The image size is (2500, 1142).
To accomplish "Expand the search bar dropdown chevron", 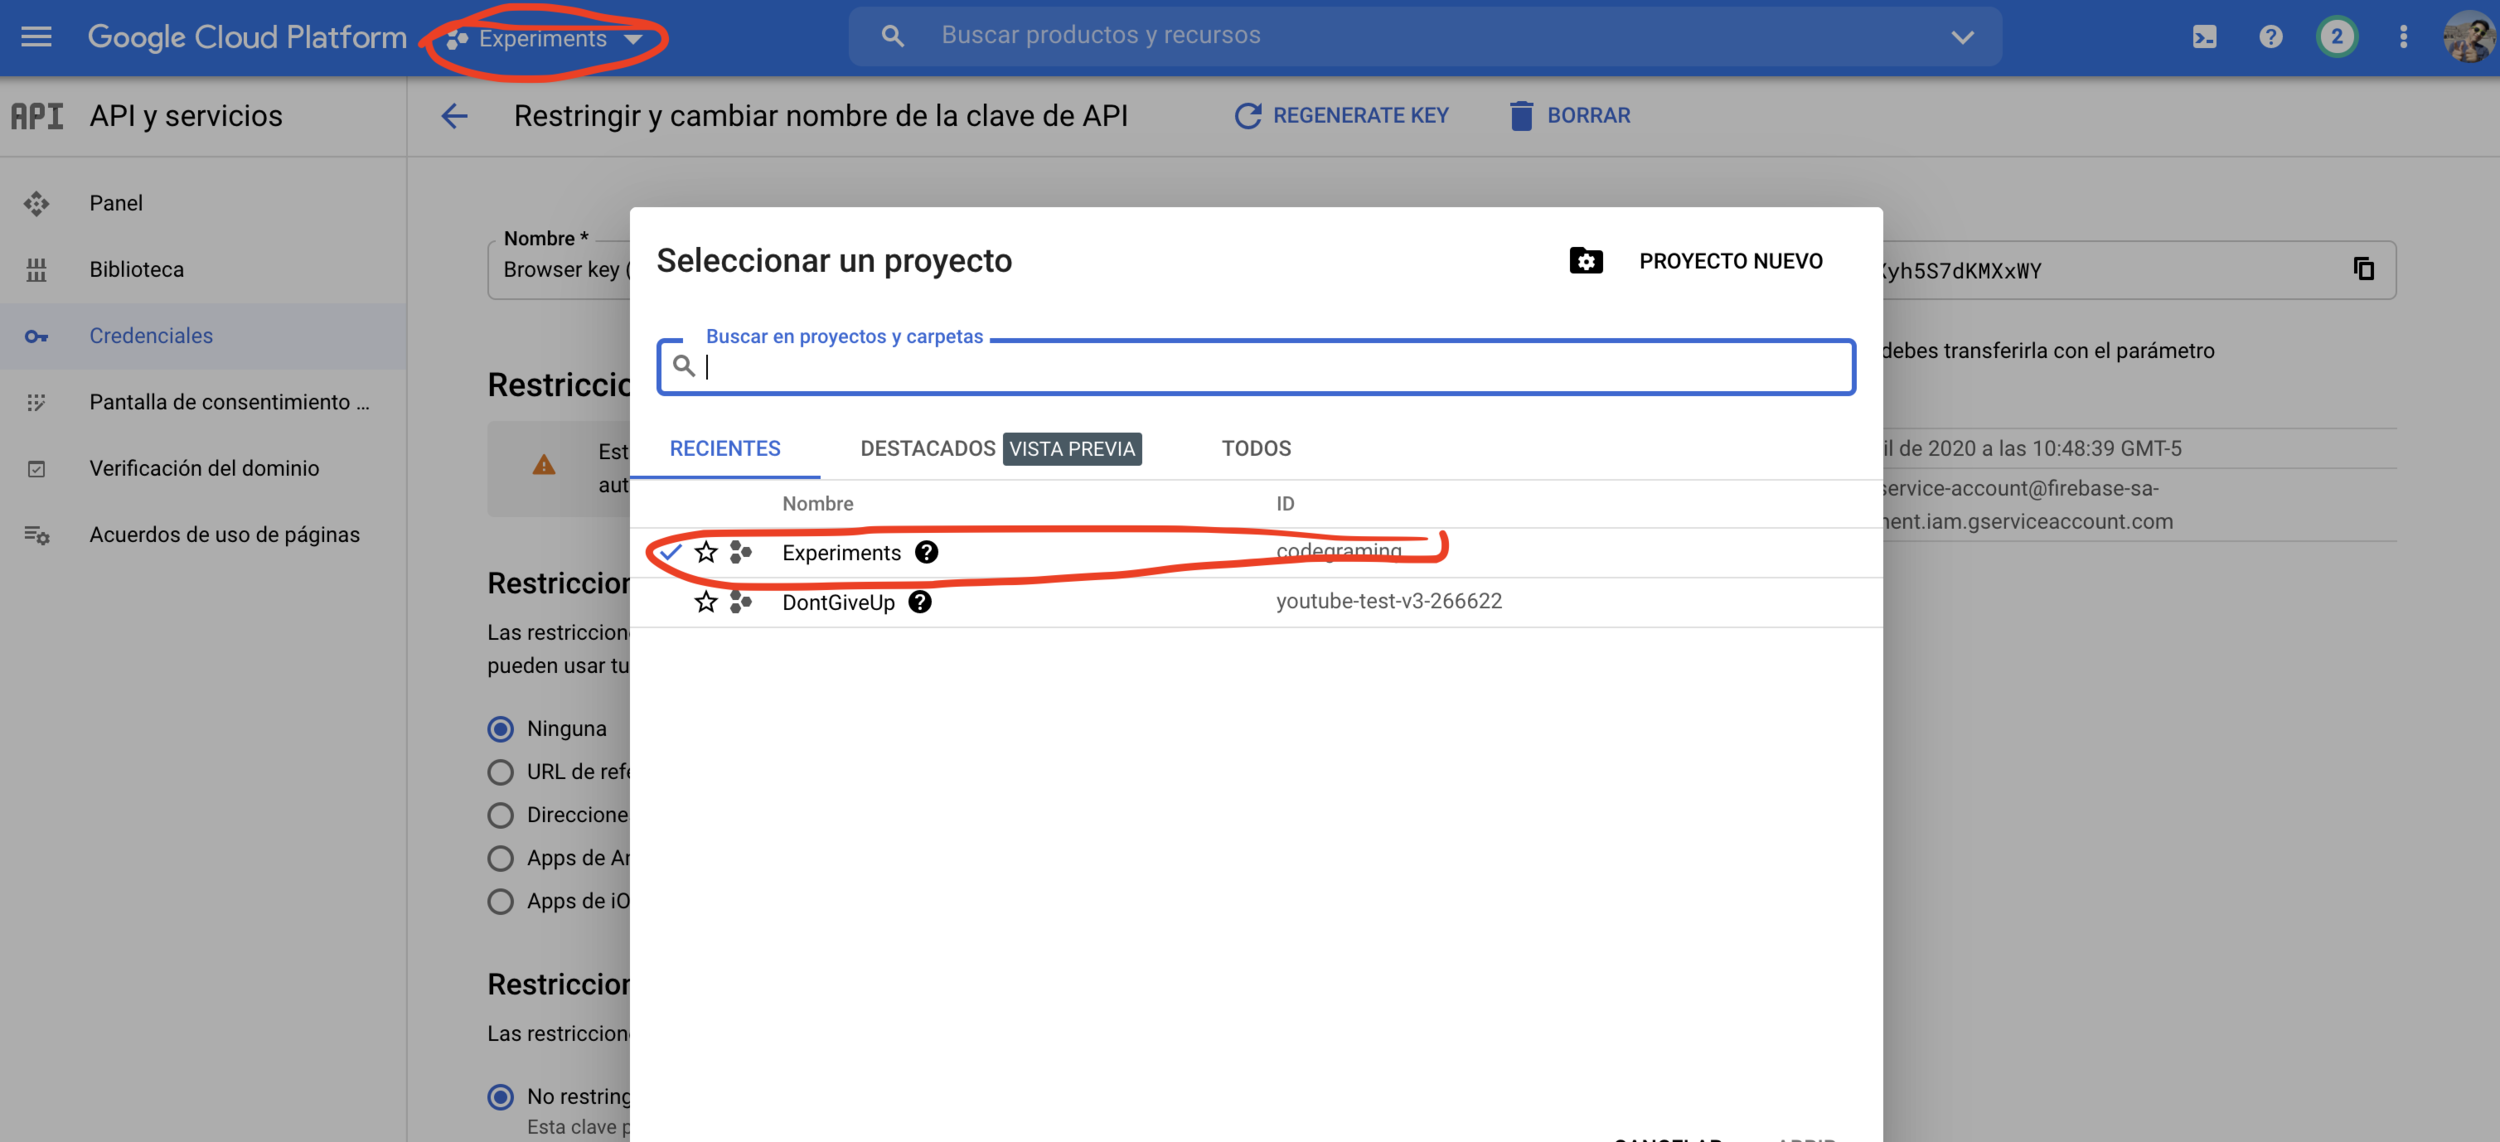I will point(1962,37).
